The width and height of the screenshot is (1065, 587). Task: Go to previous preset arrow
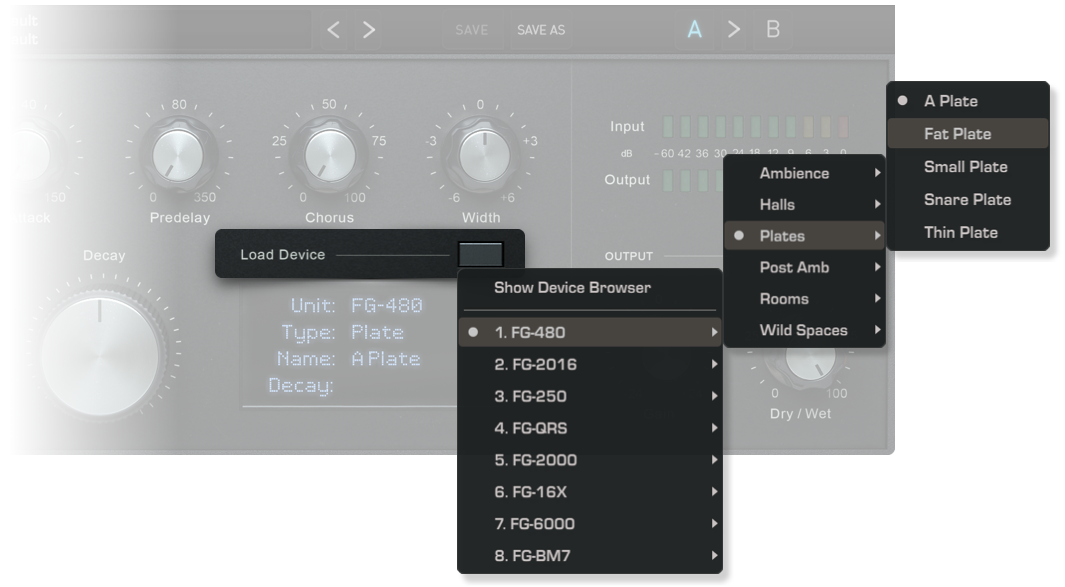click(333, 30)
